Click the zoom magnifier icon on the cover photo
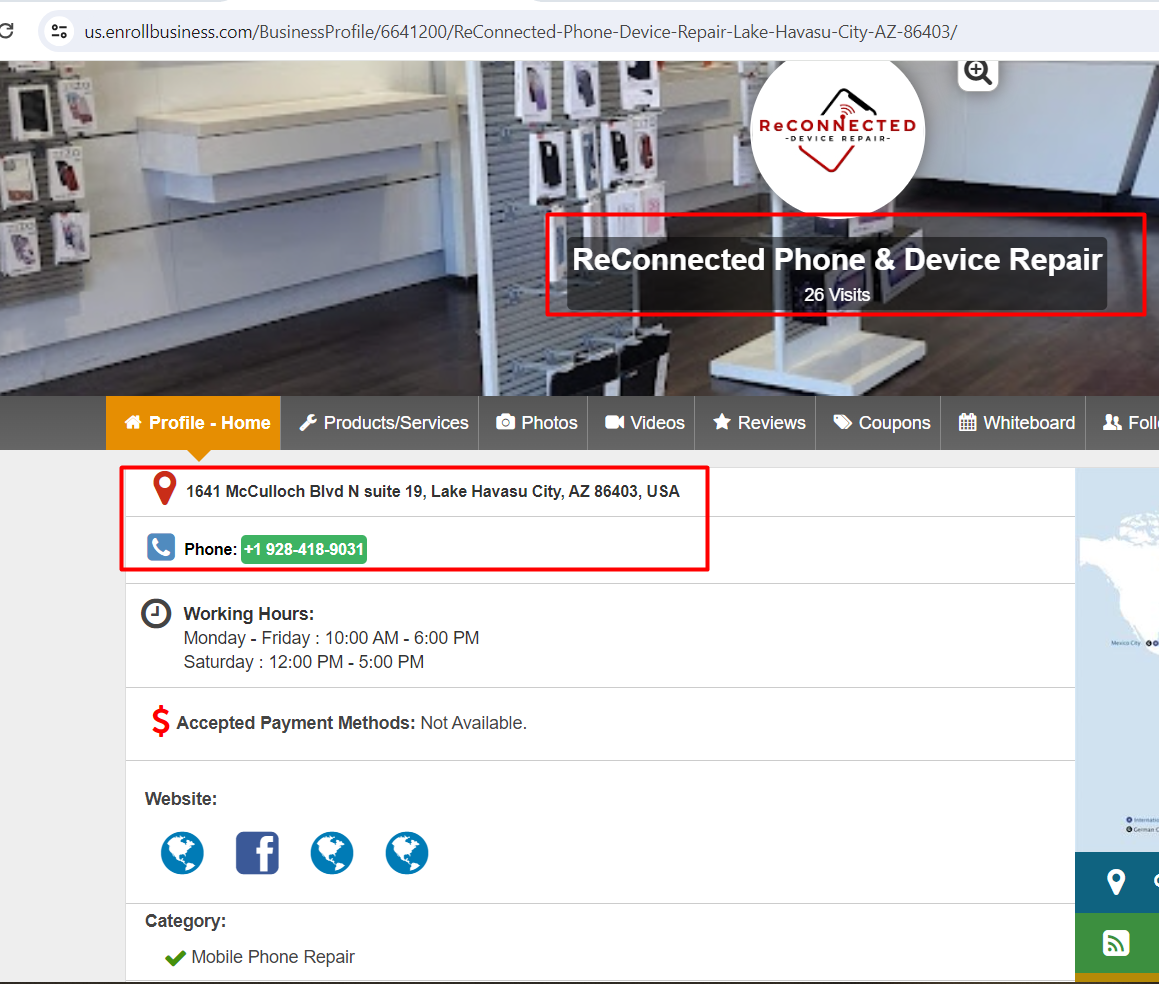Screen dimensions: 1159x984 click(x=978, y=72)
